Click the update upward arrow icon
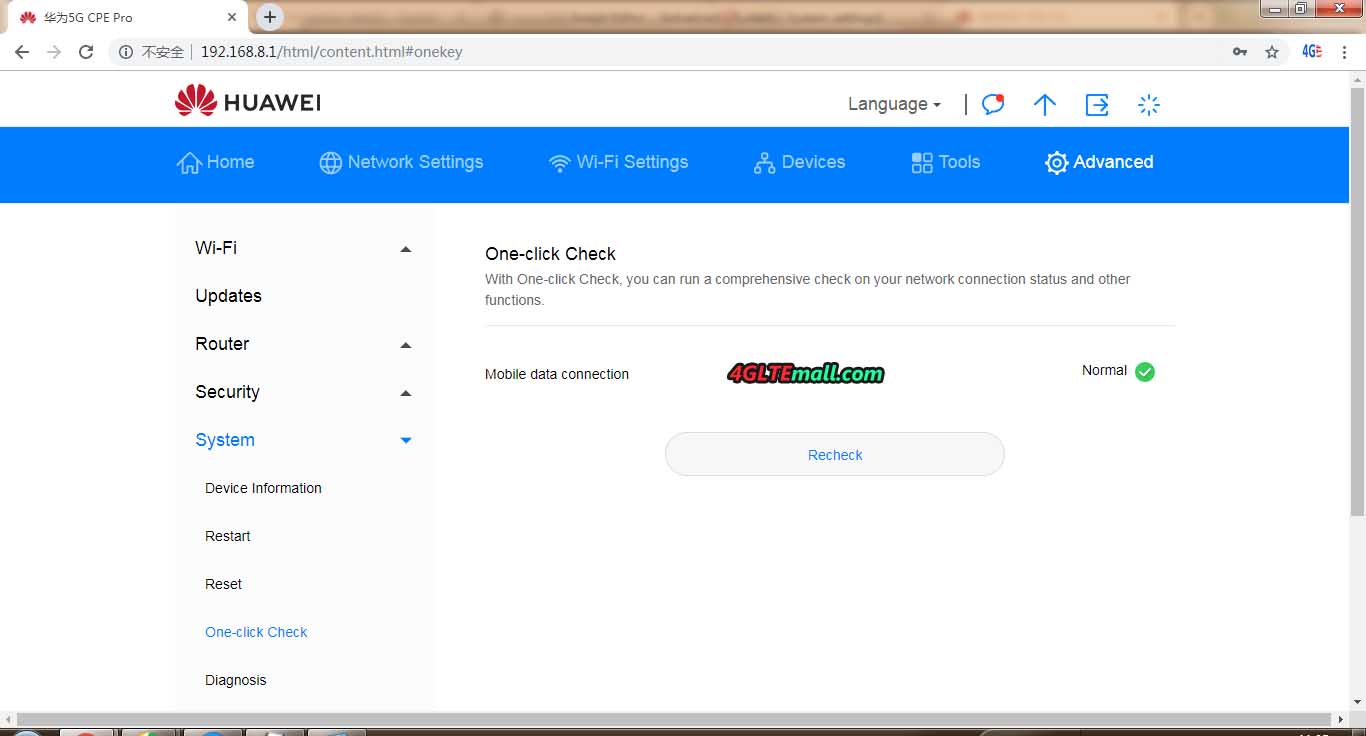 (x=1044, y=104)
